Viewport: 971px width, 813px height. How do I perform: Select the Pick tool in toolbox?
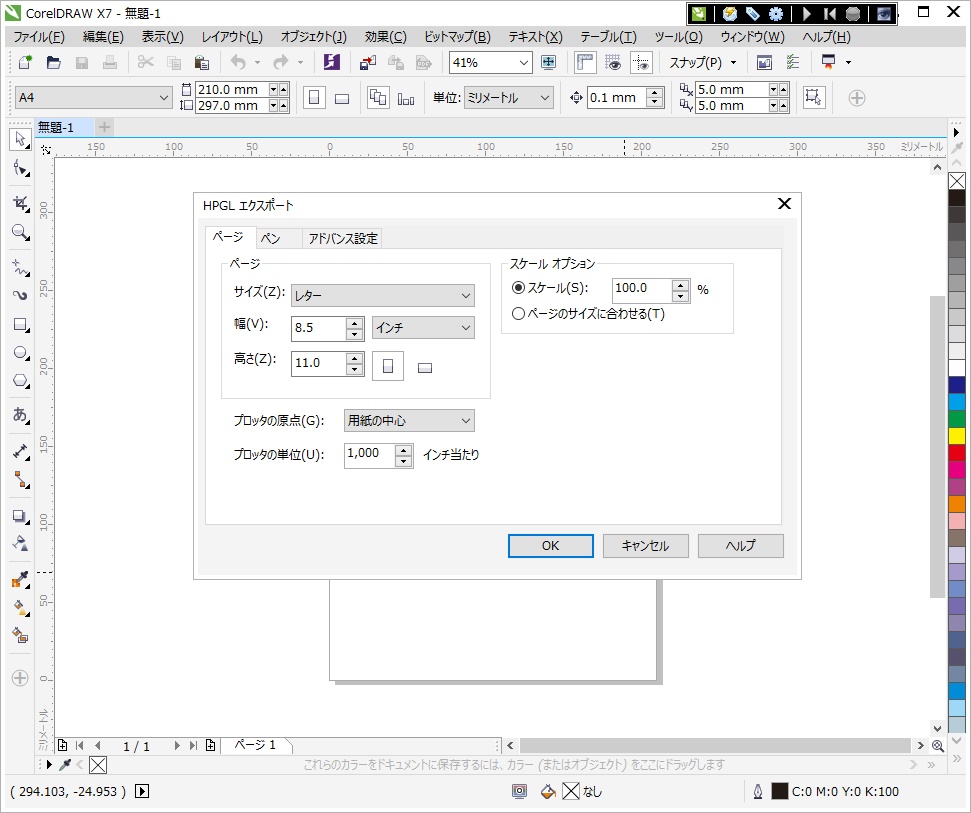point(20,139)
